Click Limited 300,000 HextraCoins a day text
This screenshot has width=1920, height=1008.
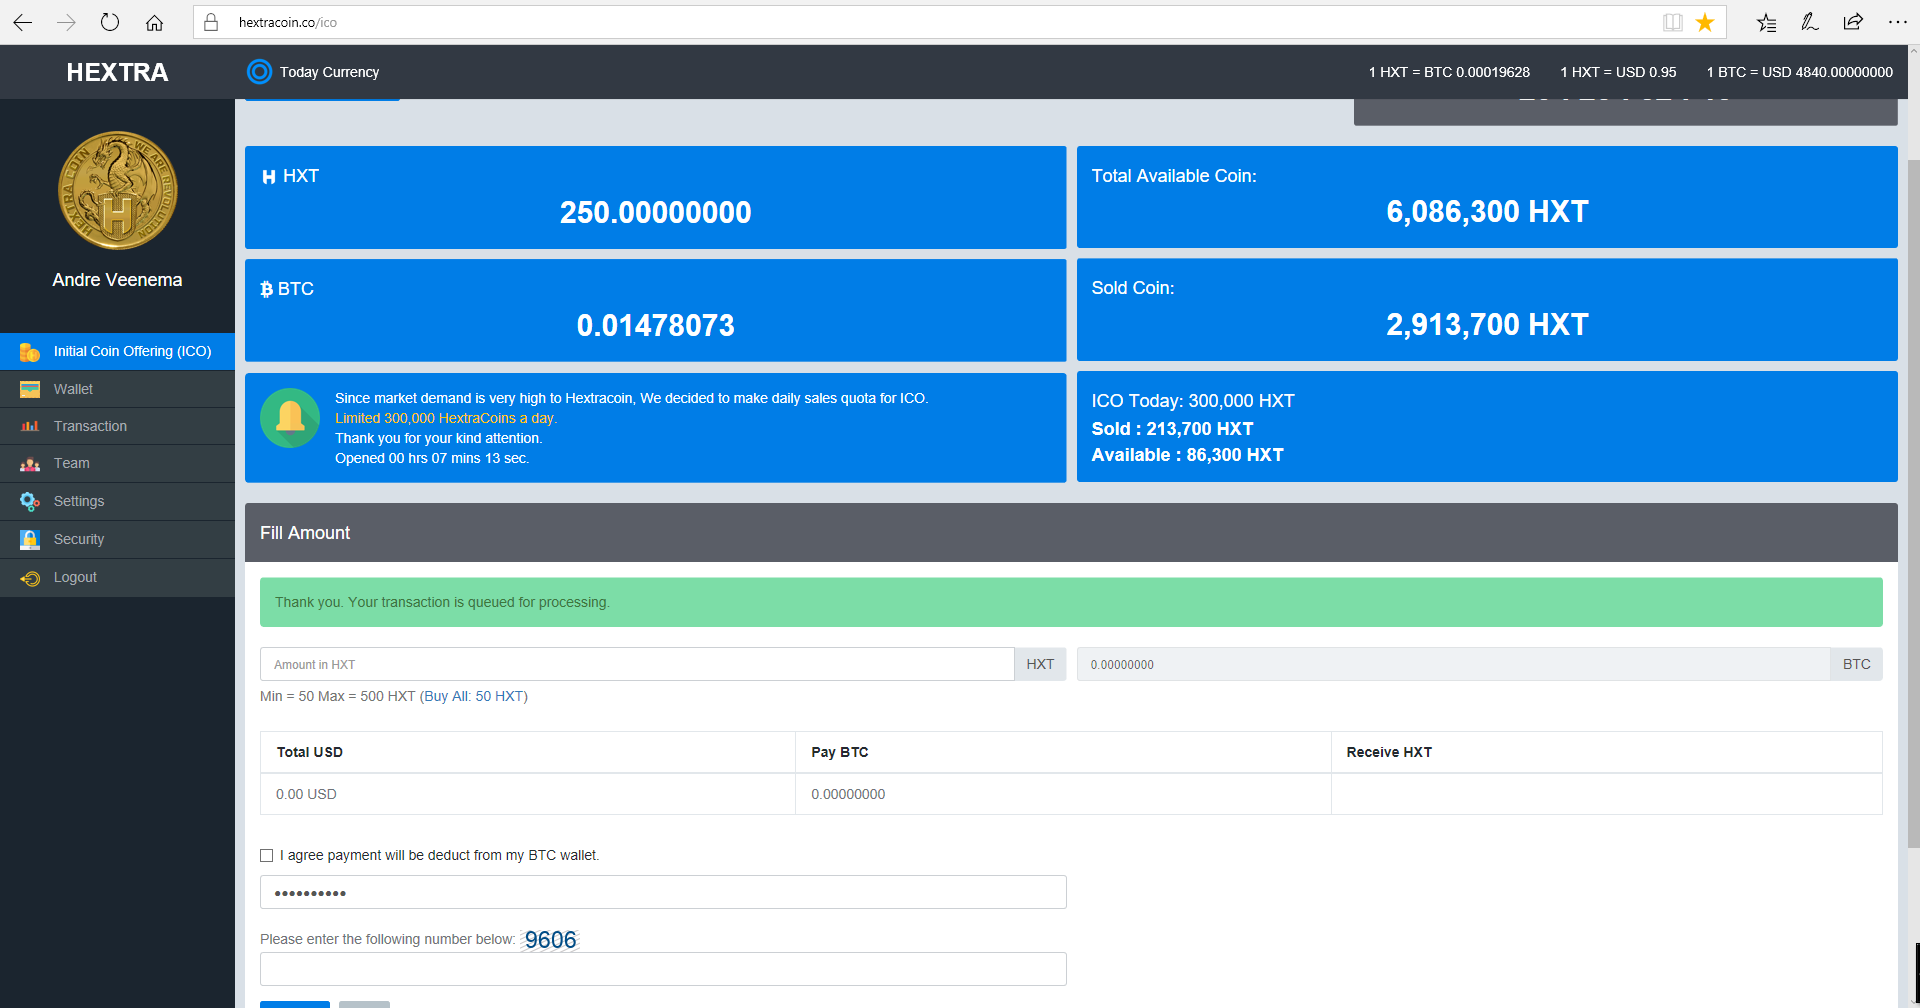tap(446, 418)
